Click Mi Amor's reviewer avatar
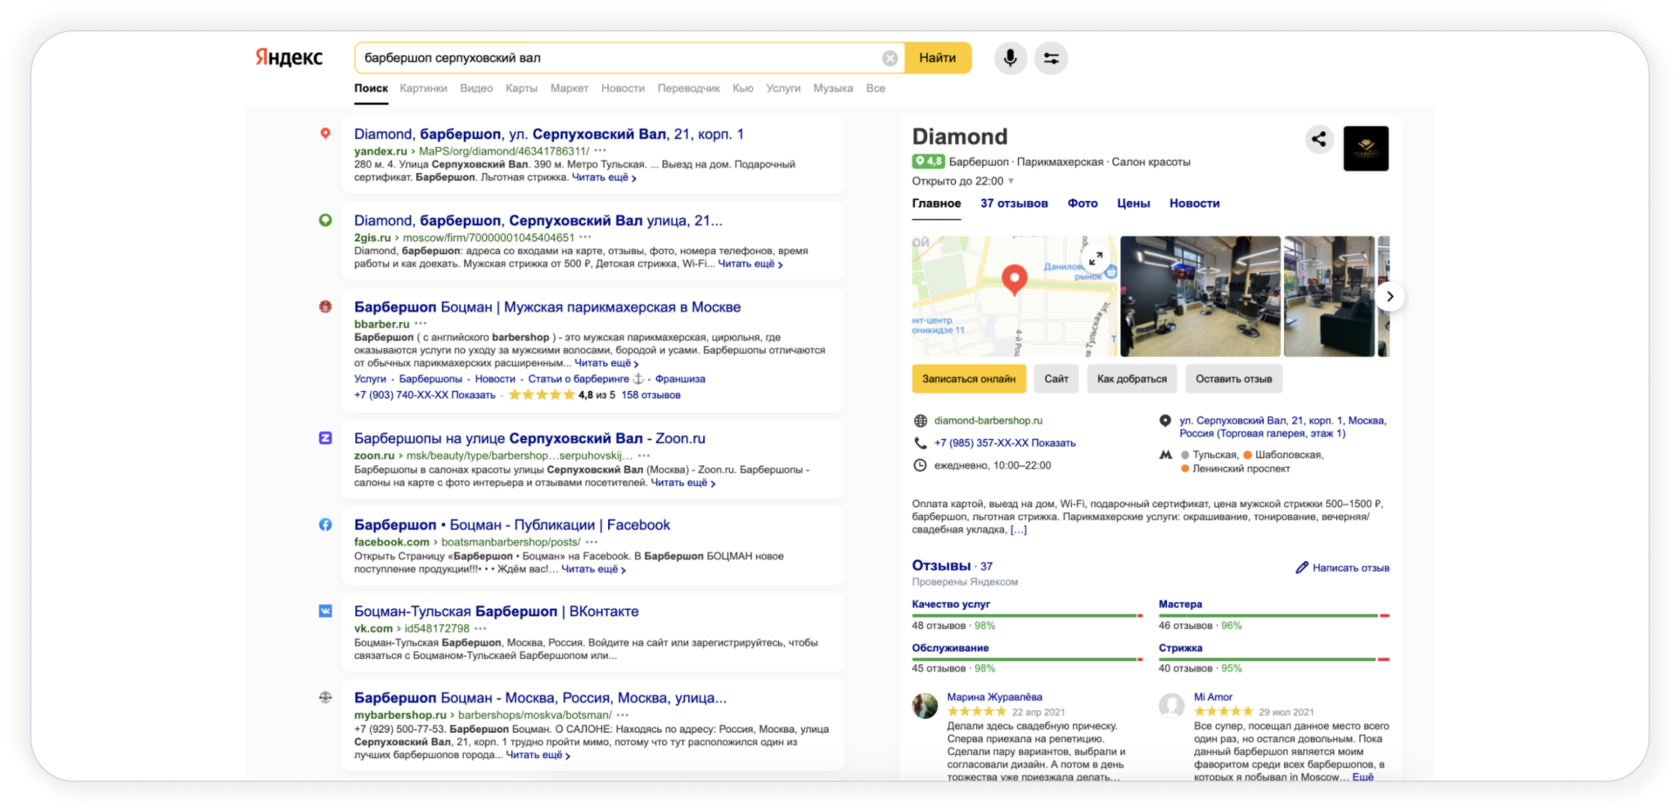 pyautogui.click(x=1171, y=706)
